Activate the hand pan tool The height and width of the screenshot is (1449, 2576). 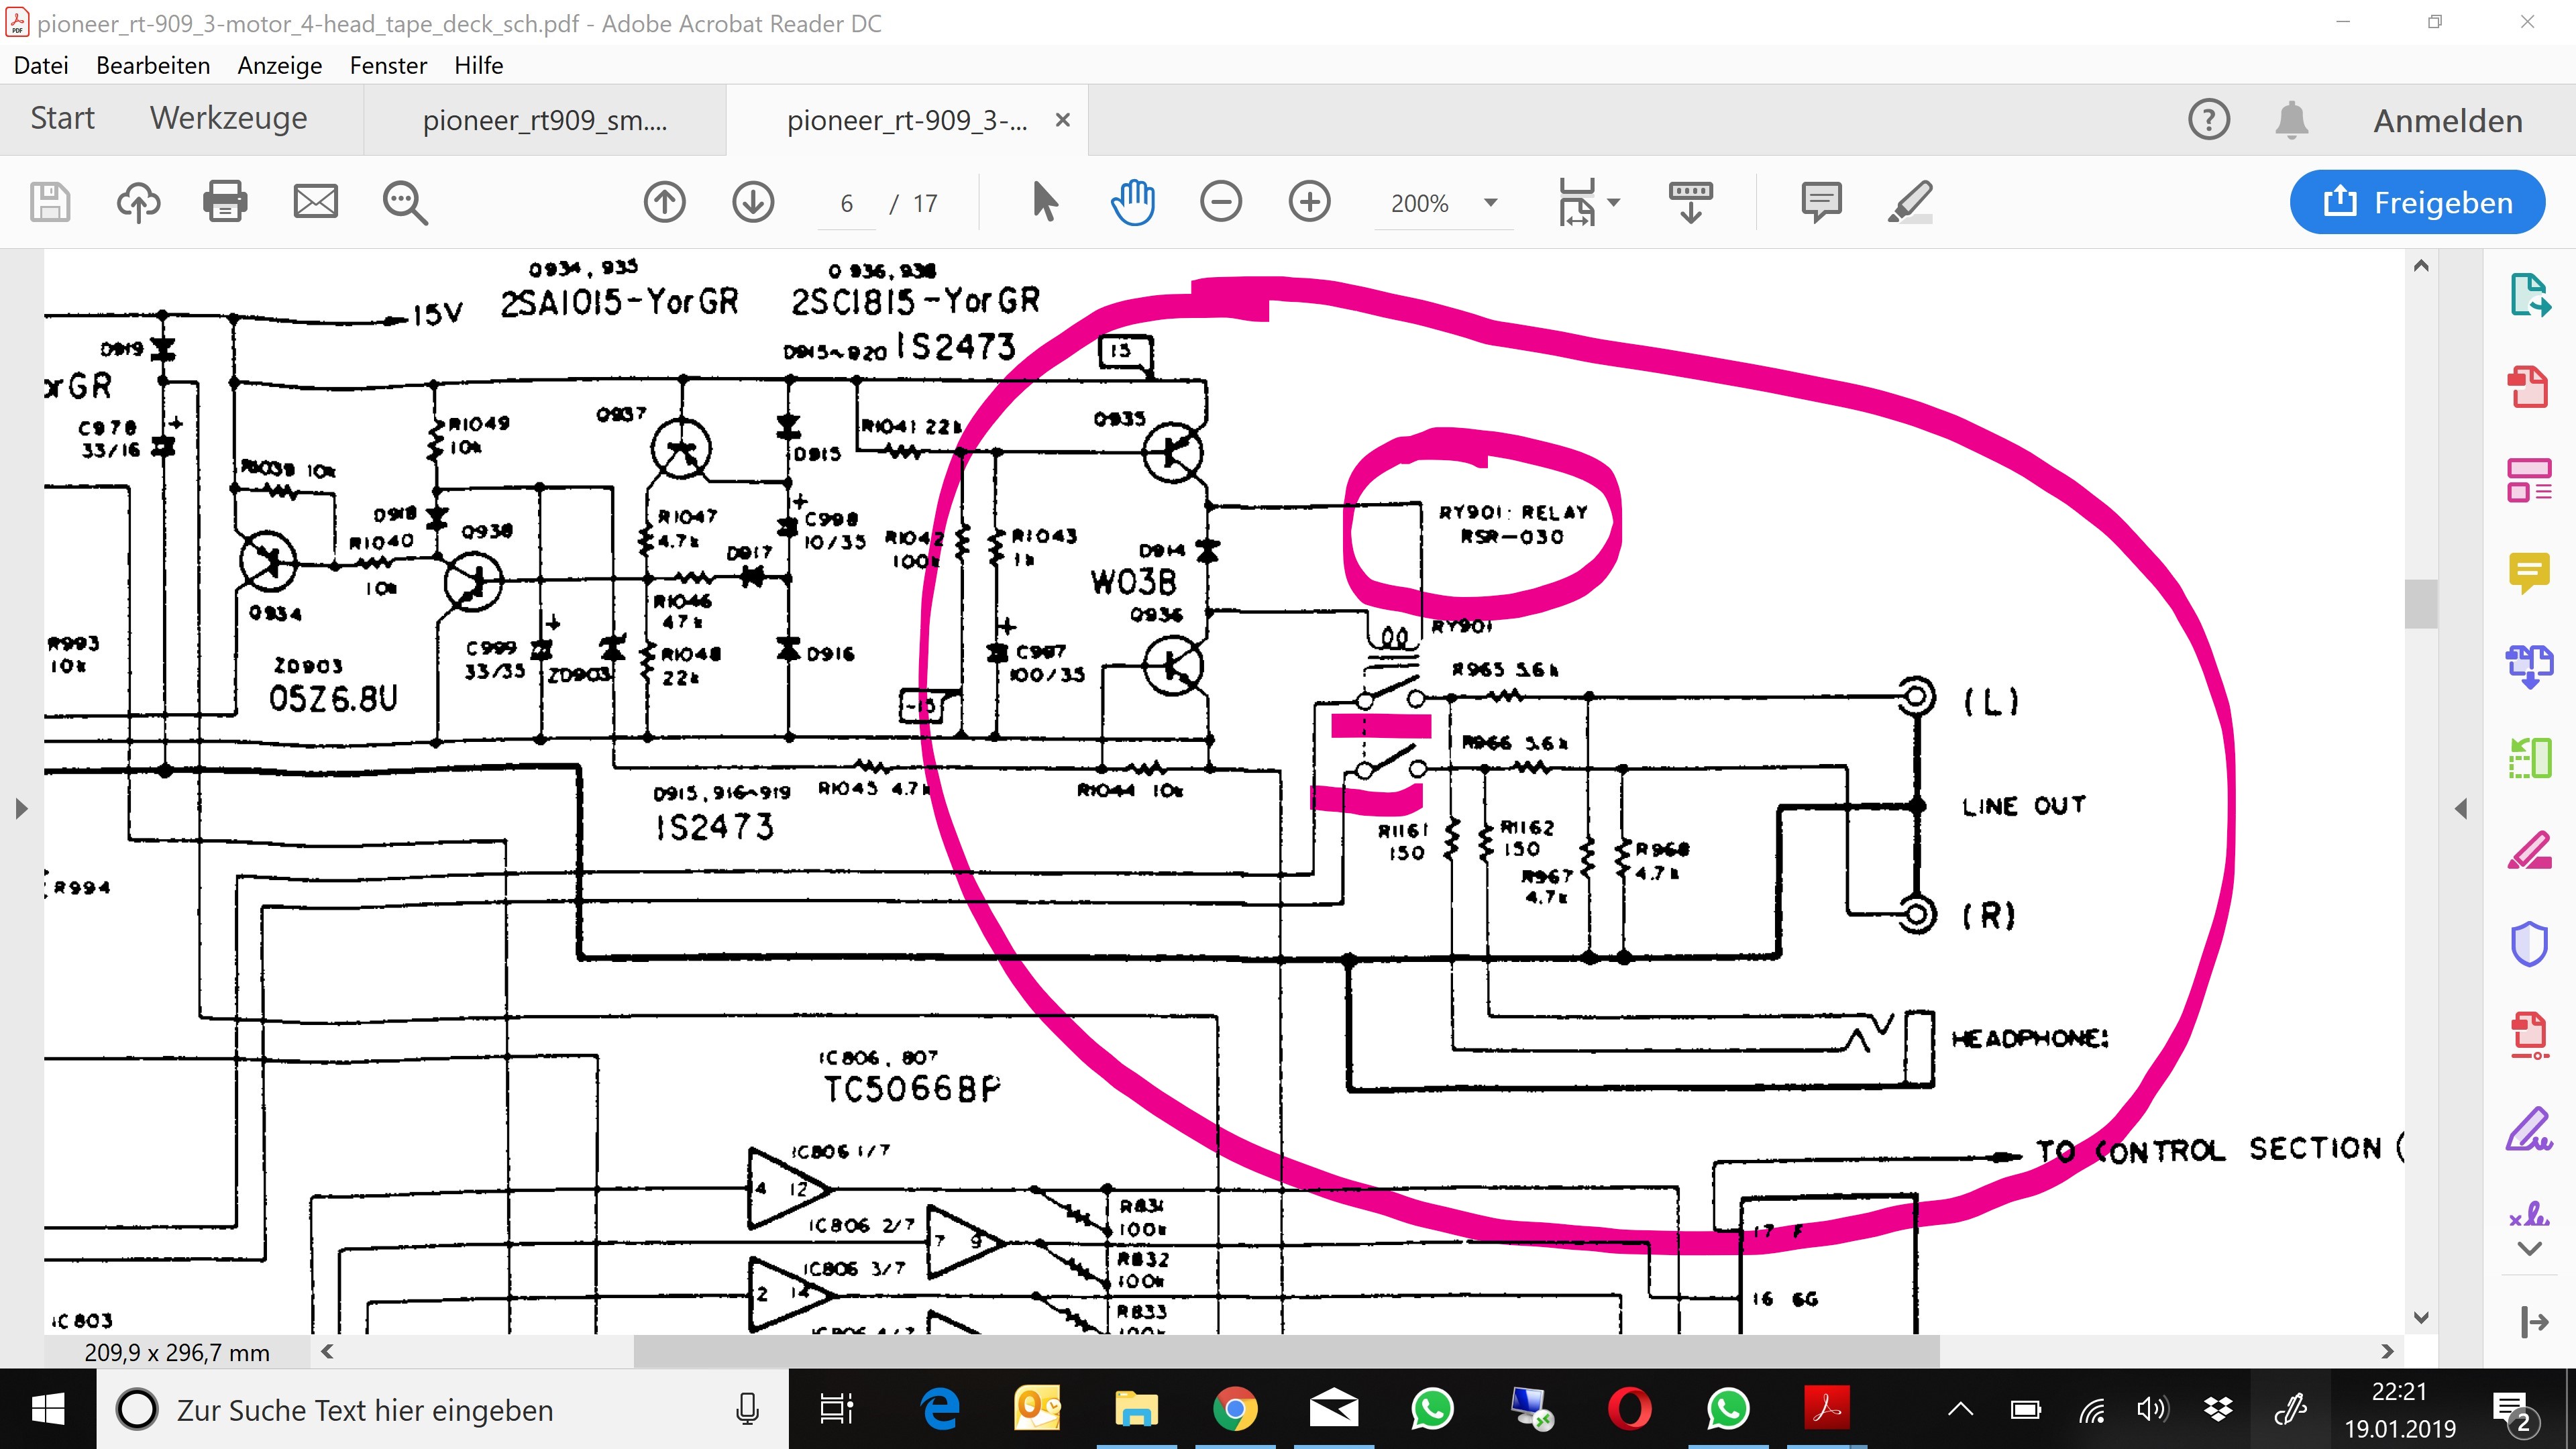[1133, 202]
